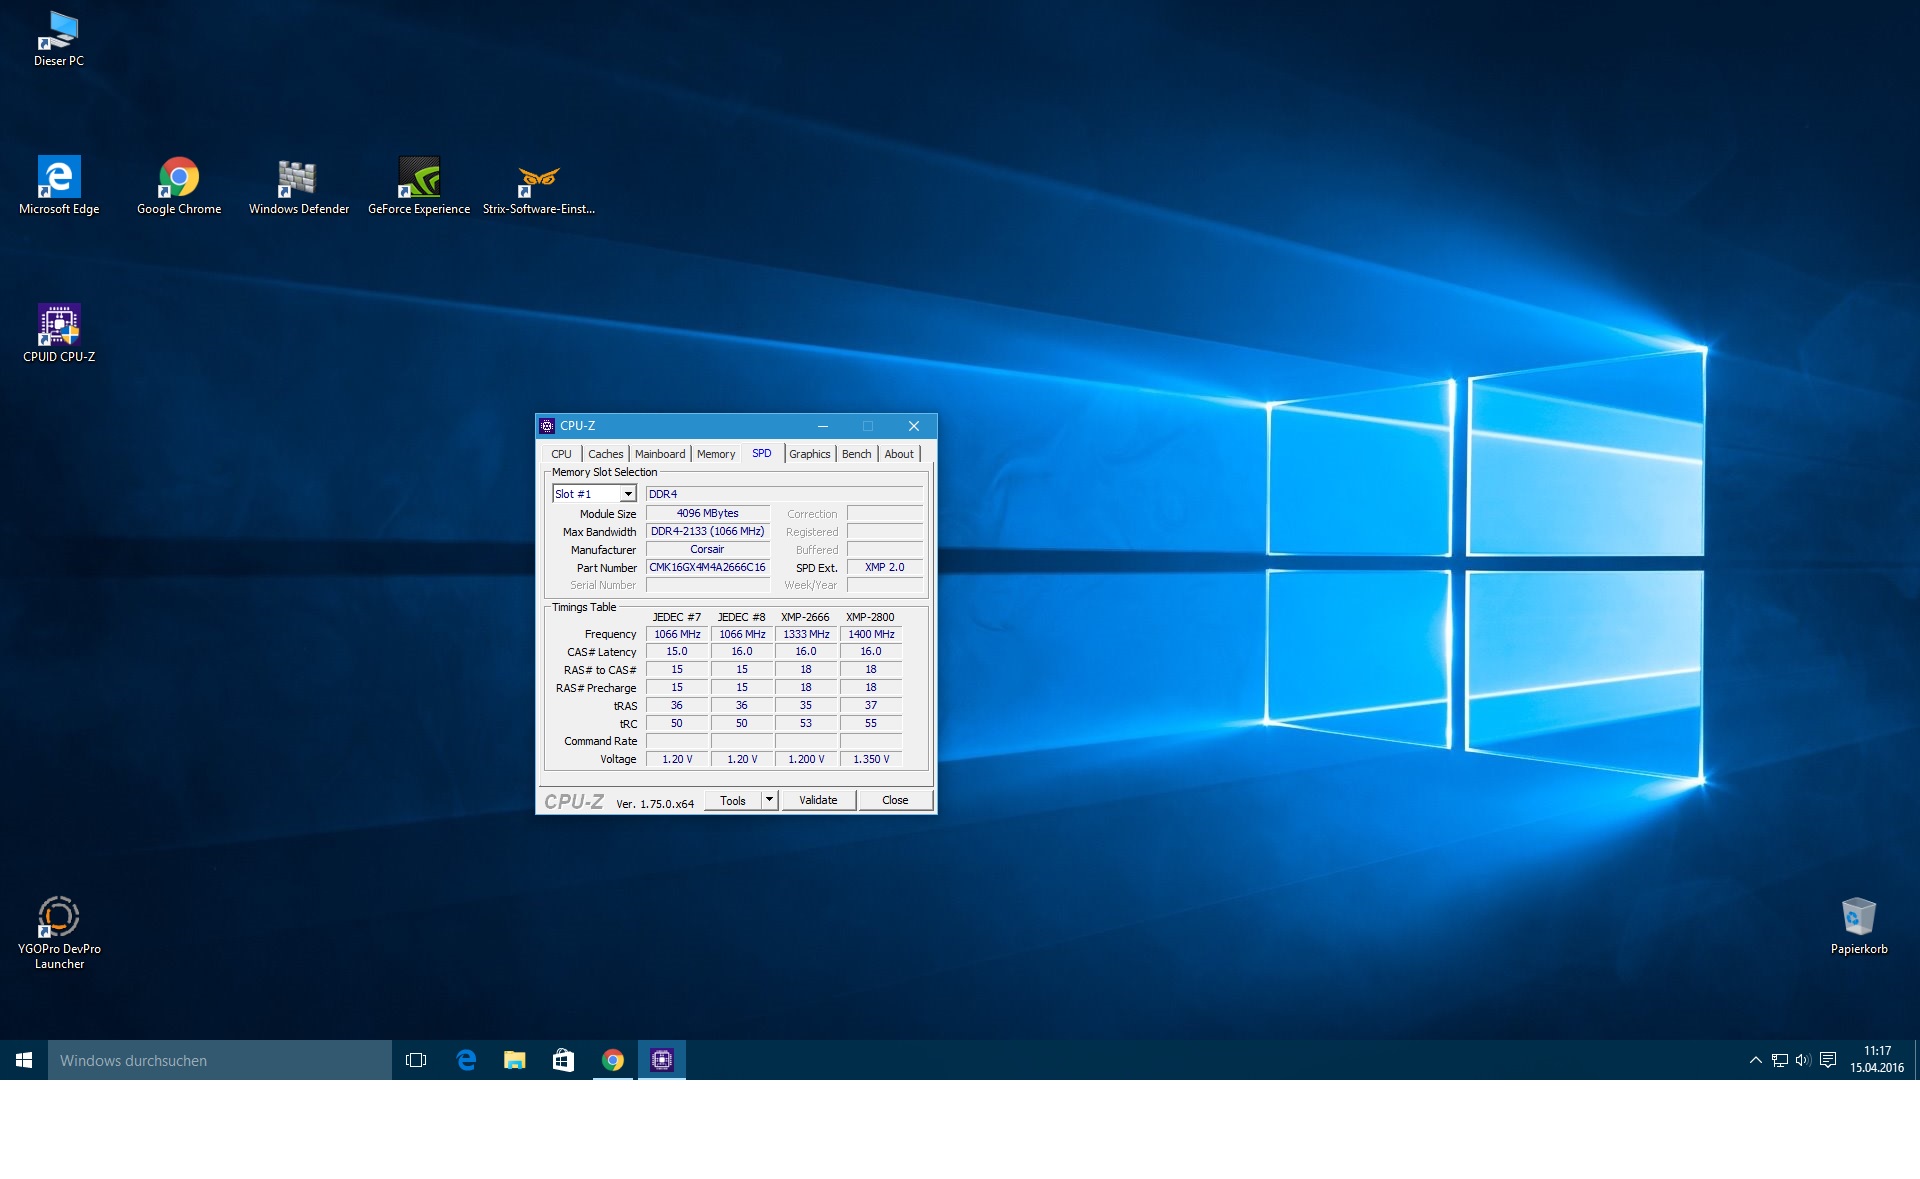Open Windows Store from taskbar
1920x1179 pixels.
click(564, 1060)
